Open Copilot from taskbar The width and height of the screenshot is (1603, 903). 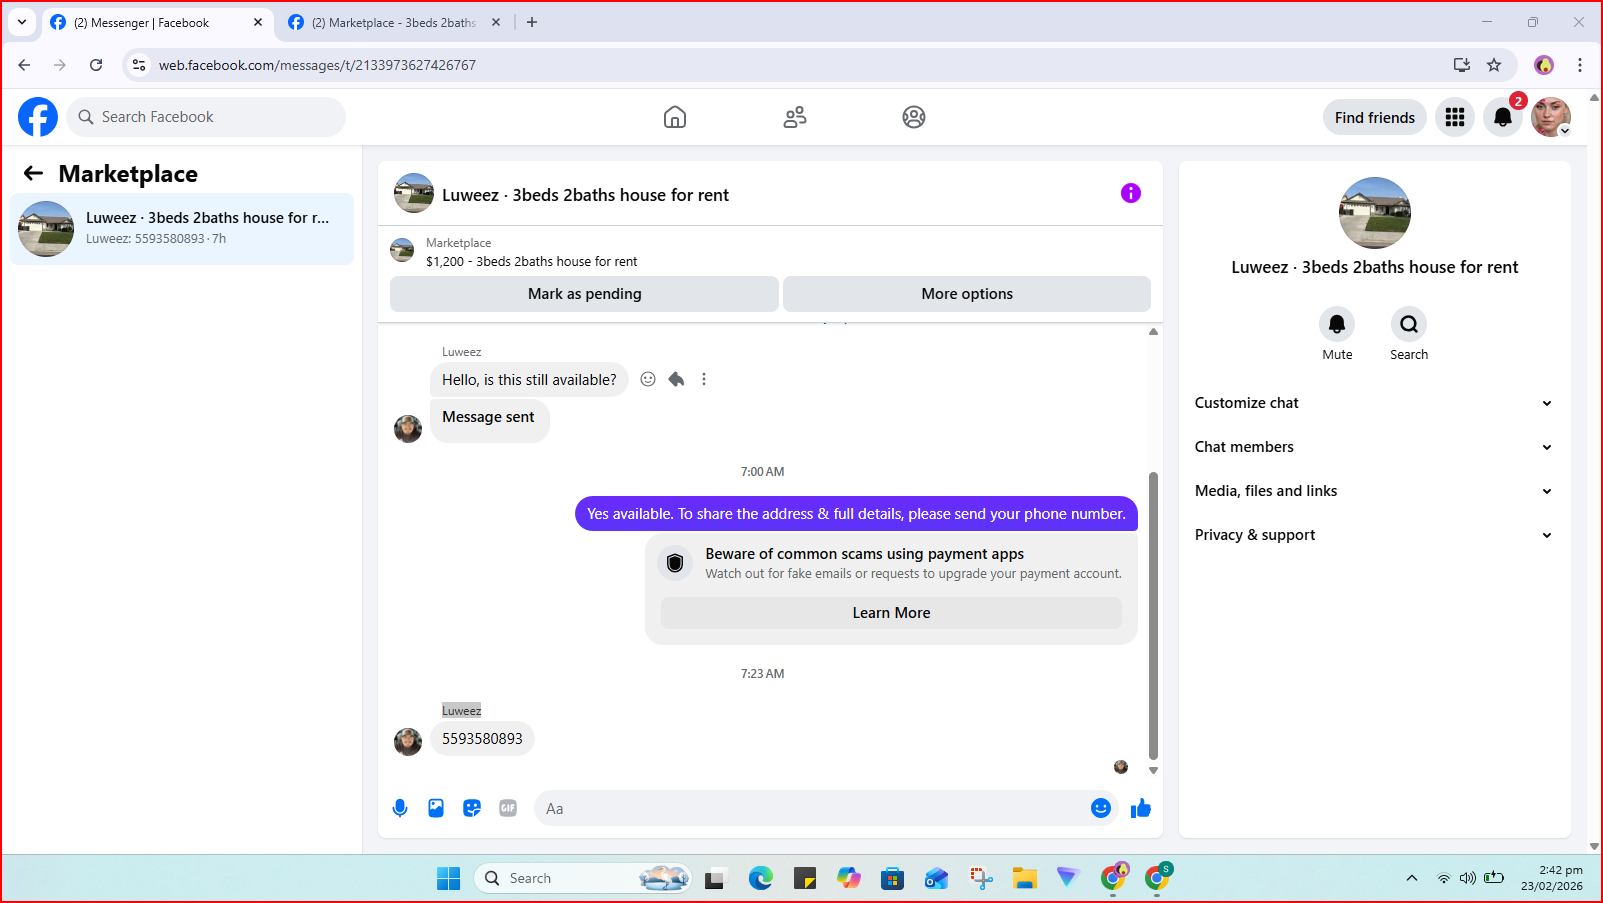coord(849,878)
